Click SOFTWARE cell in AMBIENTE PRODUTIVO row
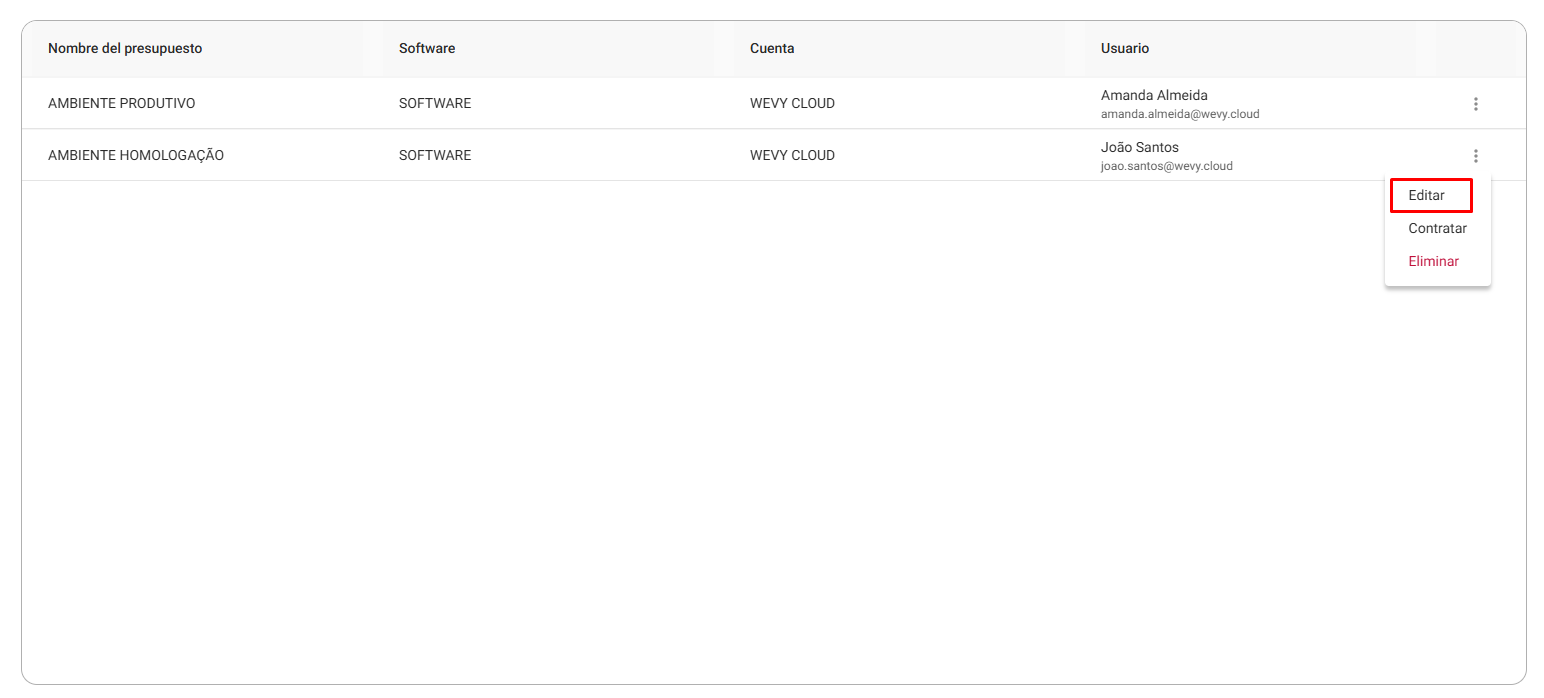This screenshot has height=698, width=1544. point(435,103)
